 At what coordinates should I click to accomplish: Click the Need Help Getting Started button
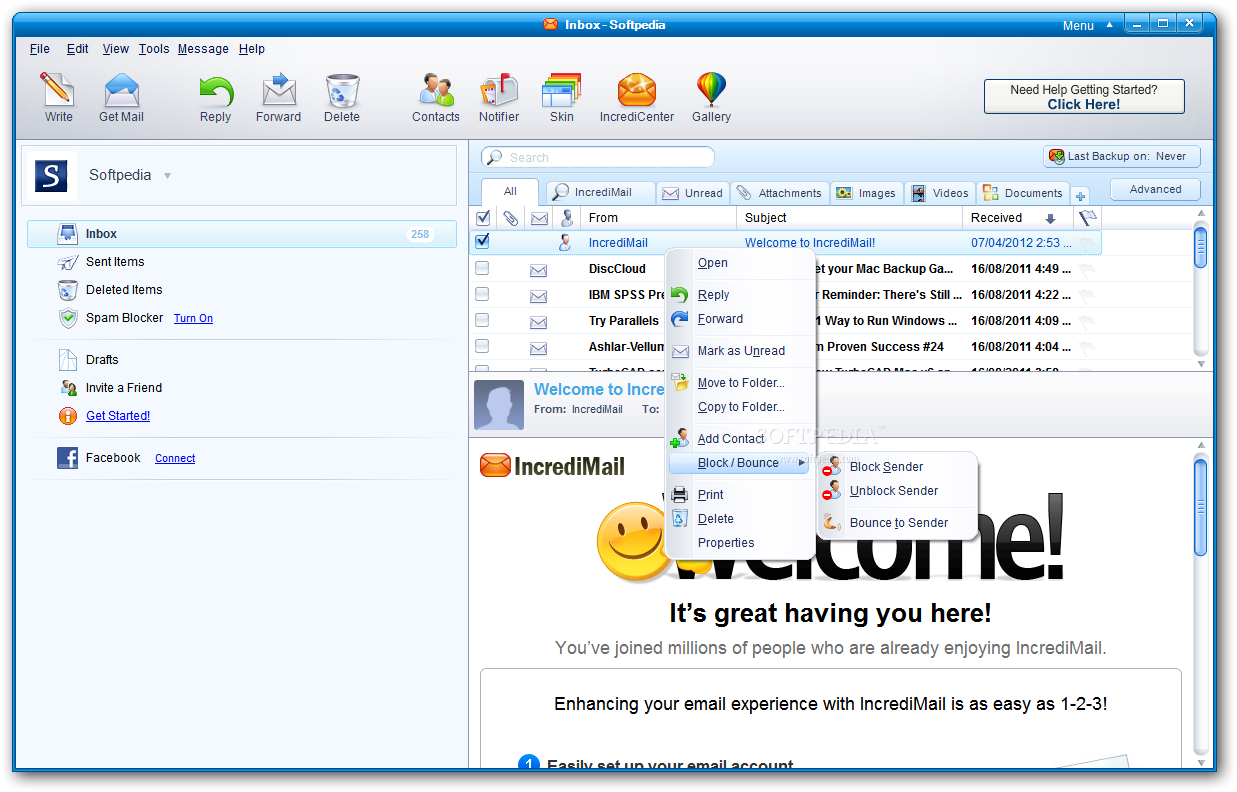(1084, 97)
